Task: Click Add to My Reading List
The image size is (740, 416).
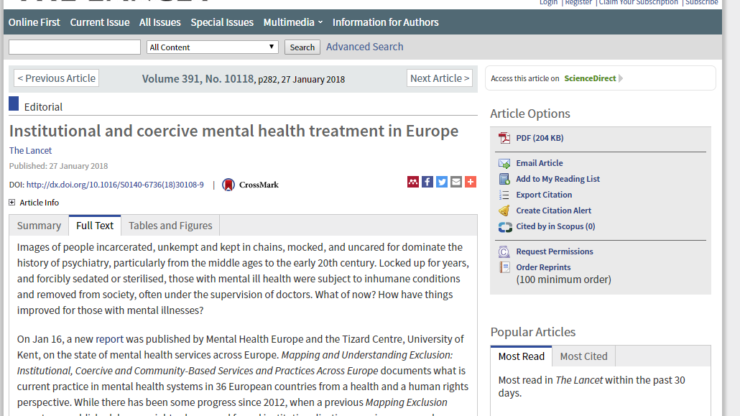Action: (x=558, y=179)
